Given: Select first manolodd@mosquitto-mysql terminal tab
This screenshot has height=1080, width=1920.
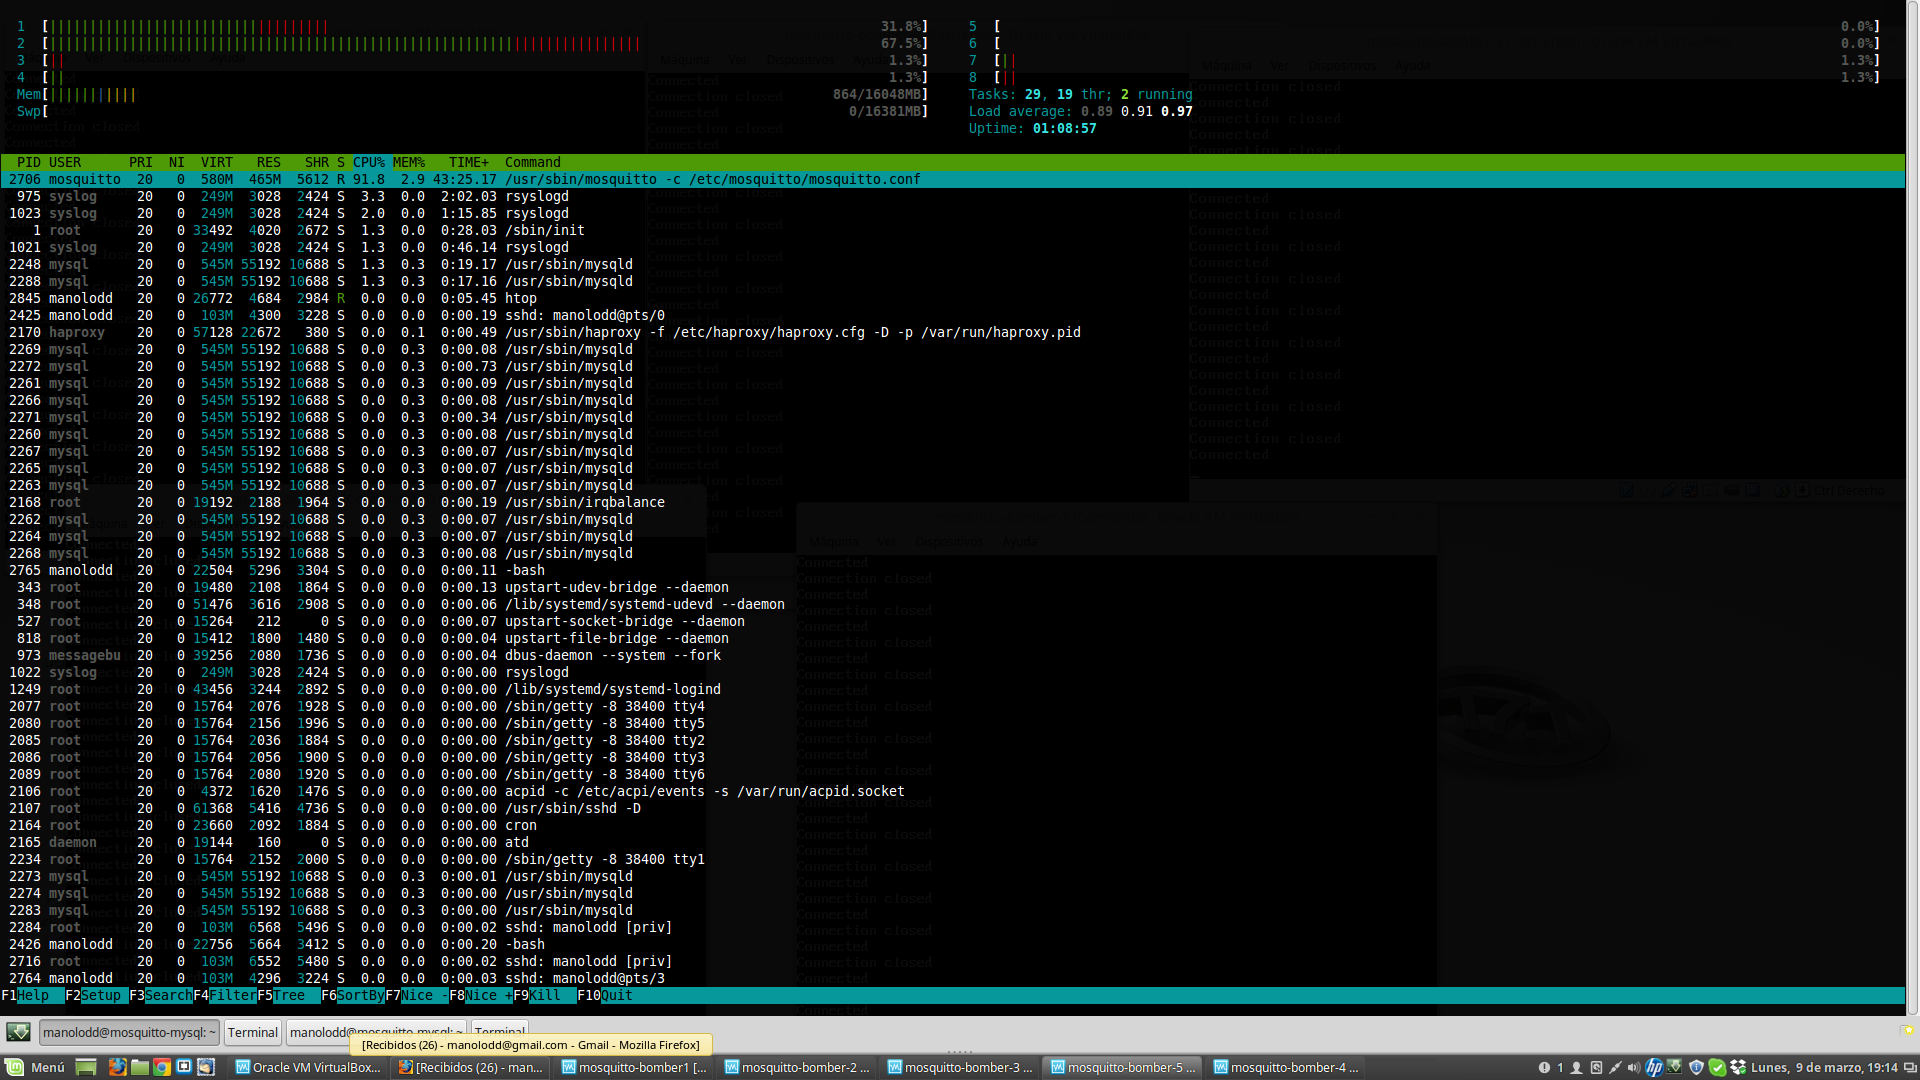Looking at the screenshot, I should [x=129, y=1032].
